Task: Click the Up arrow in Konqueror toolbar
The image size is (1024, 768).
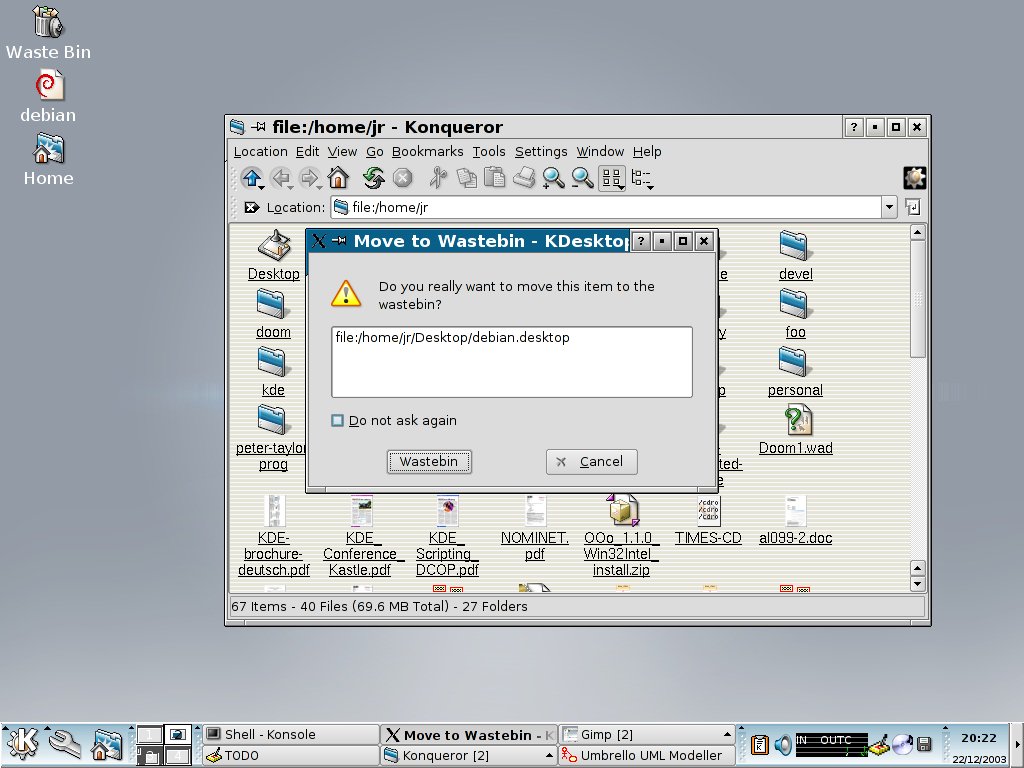Action: coord(251,177)
